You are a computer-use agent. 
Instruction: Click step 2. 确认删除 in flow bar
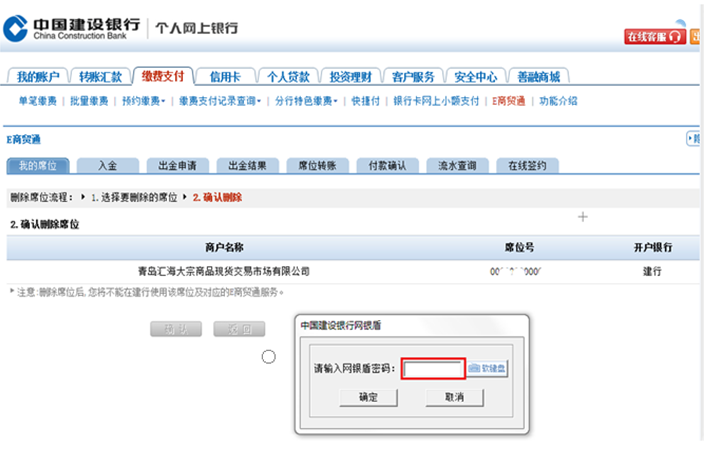217,197
